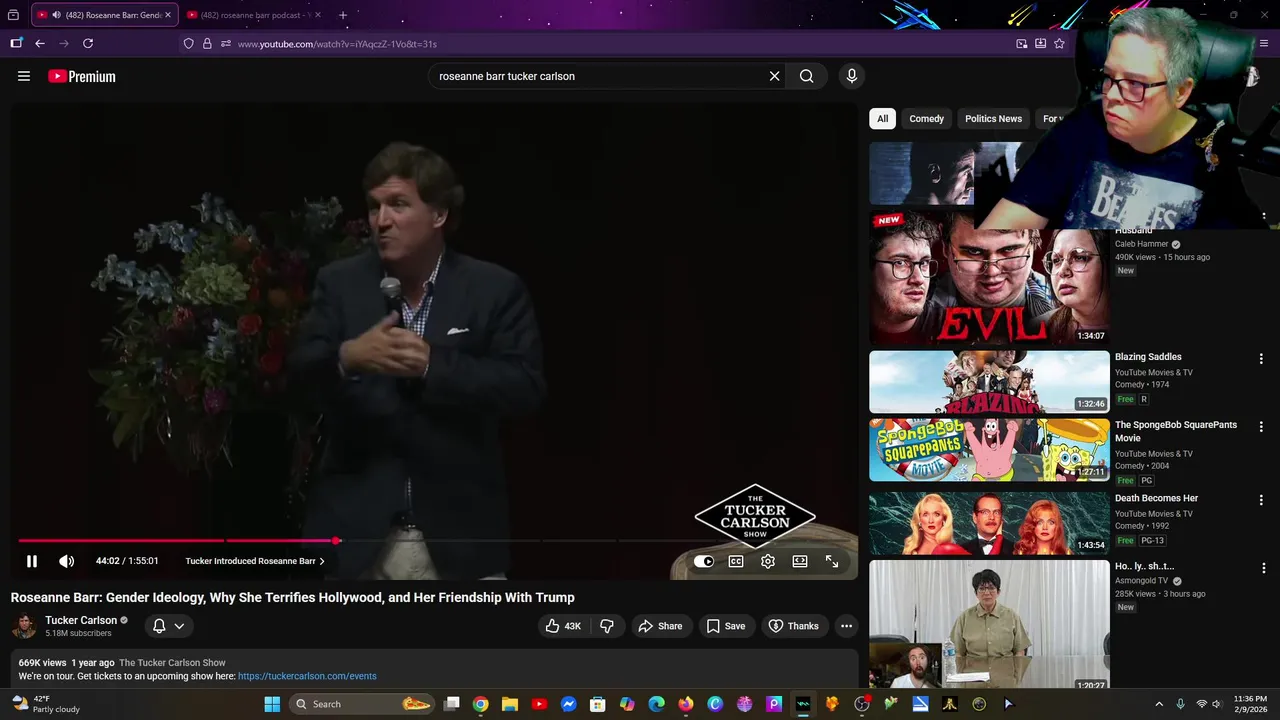
Task: Pause the playing video
Action: [32, 561]
